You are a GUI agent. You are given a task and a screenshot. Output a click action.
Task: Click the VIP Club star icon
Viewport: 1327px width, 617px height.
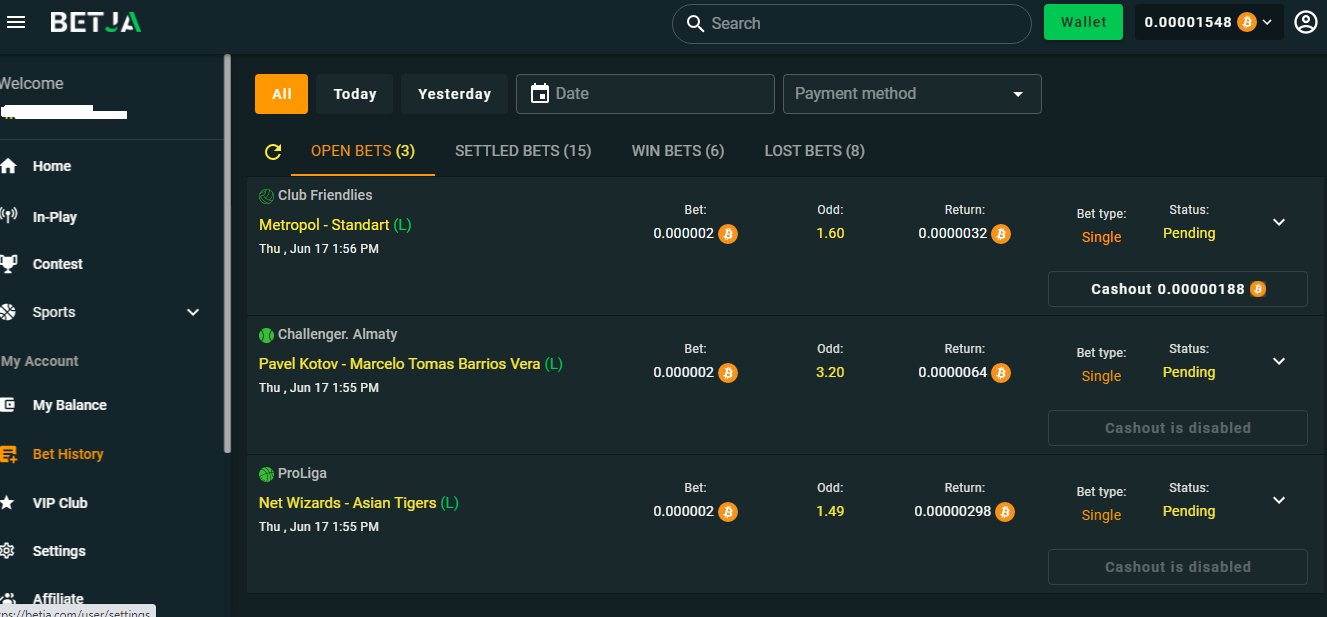pos(8,503)
